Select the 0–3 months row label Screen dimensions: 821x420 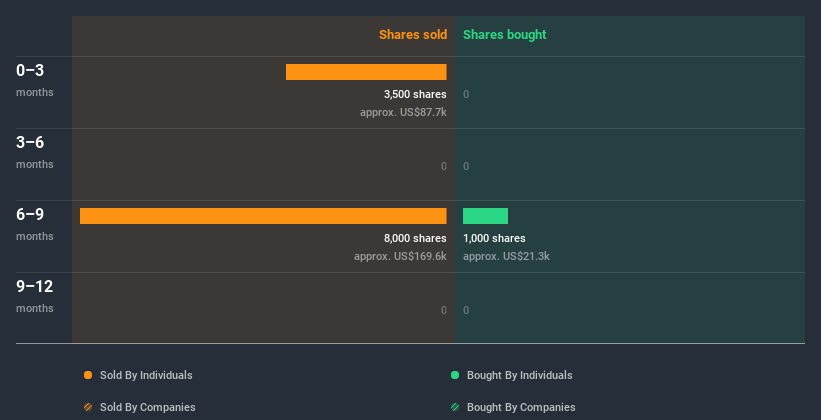(35, 80)
